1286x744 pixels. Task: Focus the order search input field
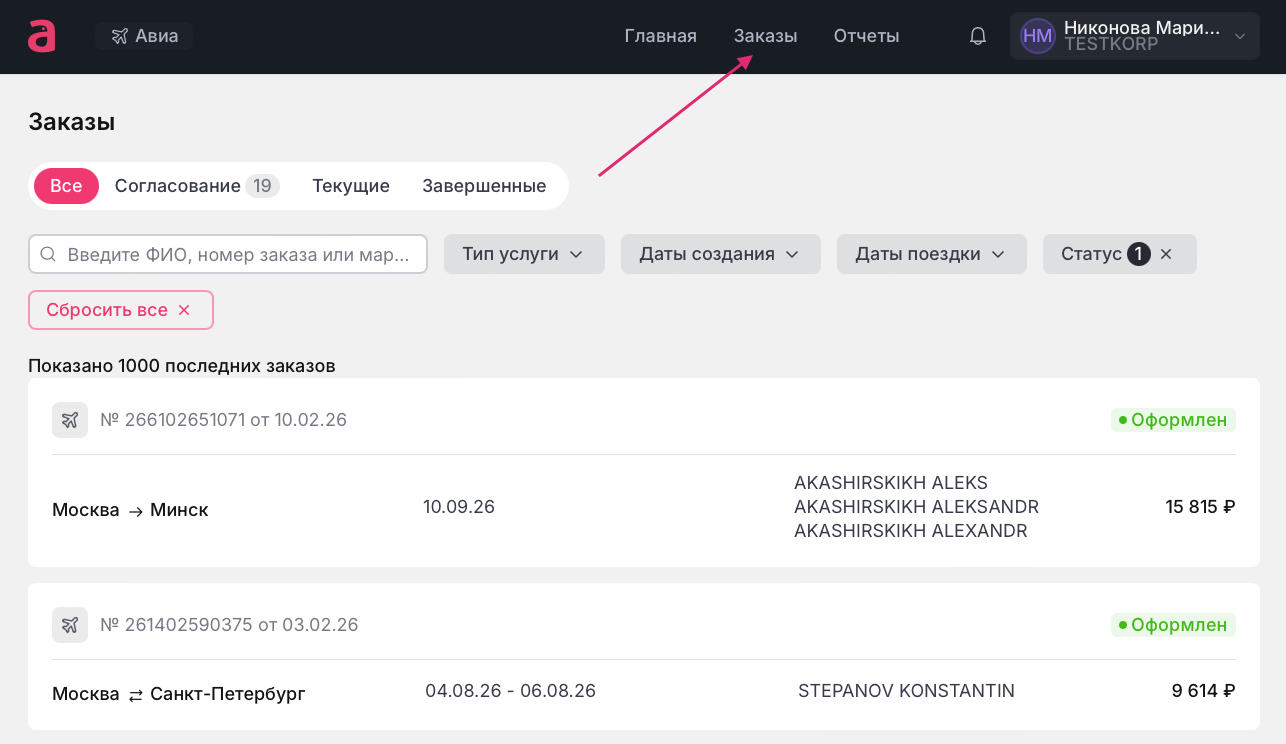tap(238, 254)
